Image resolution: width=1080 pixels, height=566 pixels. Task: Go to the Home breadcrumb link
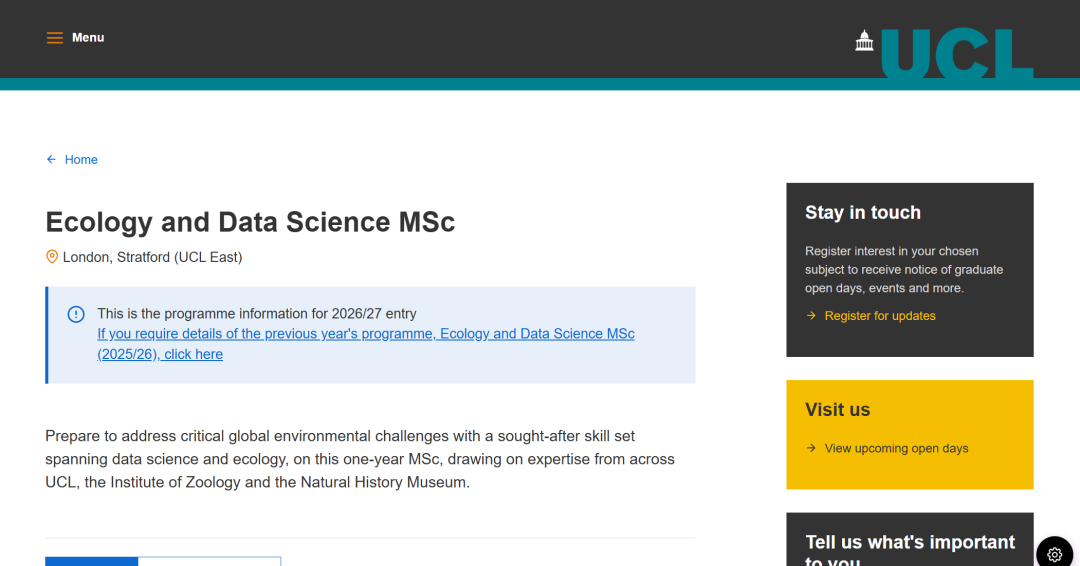click(x=81, y=160)
